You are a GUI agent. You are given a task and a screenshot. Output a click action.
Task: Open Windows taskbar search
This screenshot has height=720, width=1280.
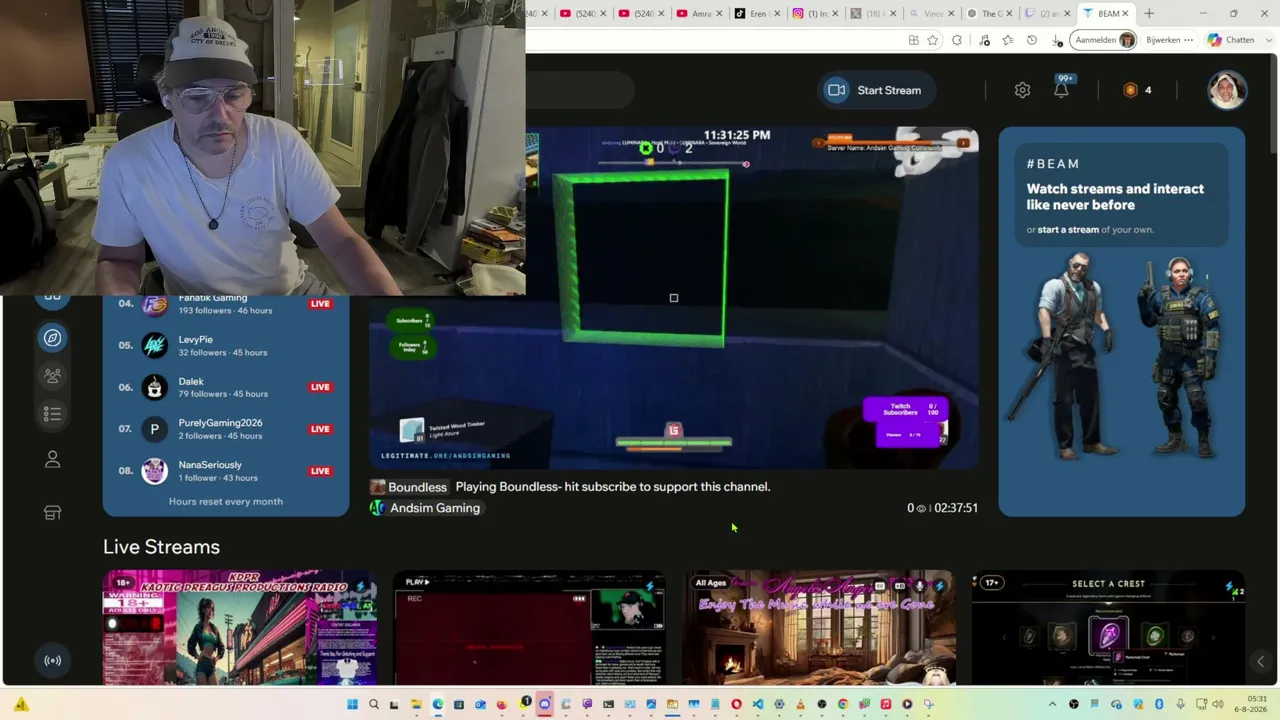[374, 704]
